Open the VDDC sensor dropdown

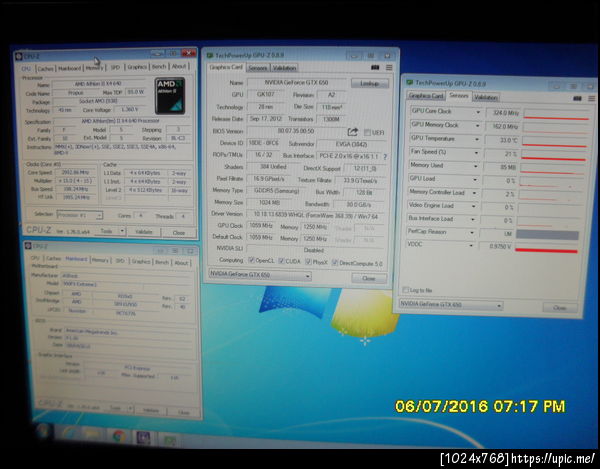[x=471, y=246]
